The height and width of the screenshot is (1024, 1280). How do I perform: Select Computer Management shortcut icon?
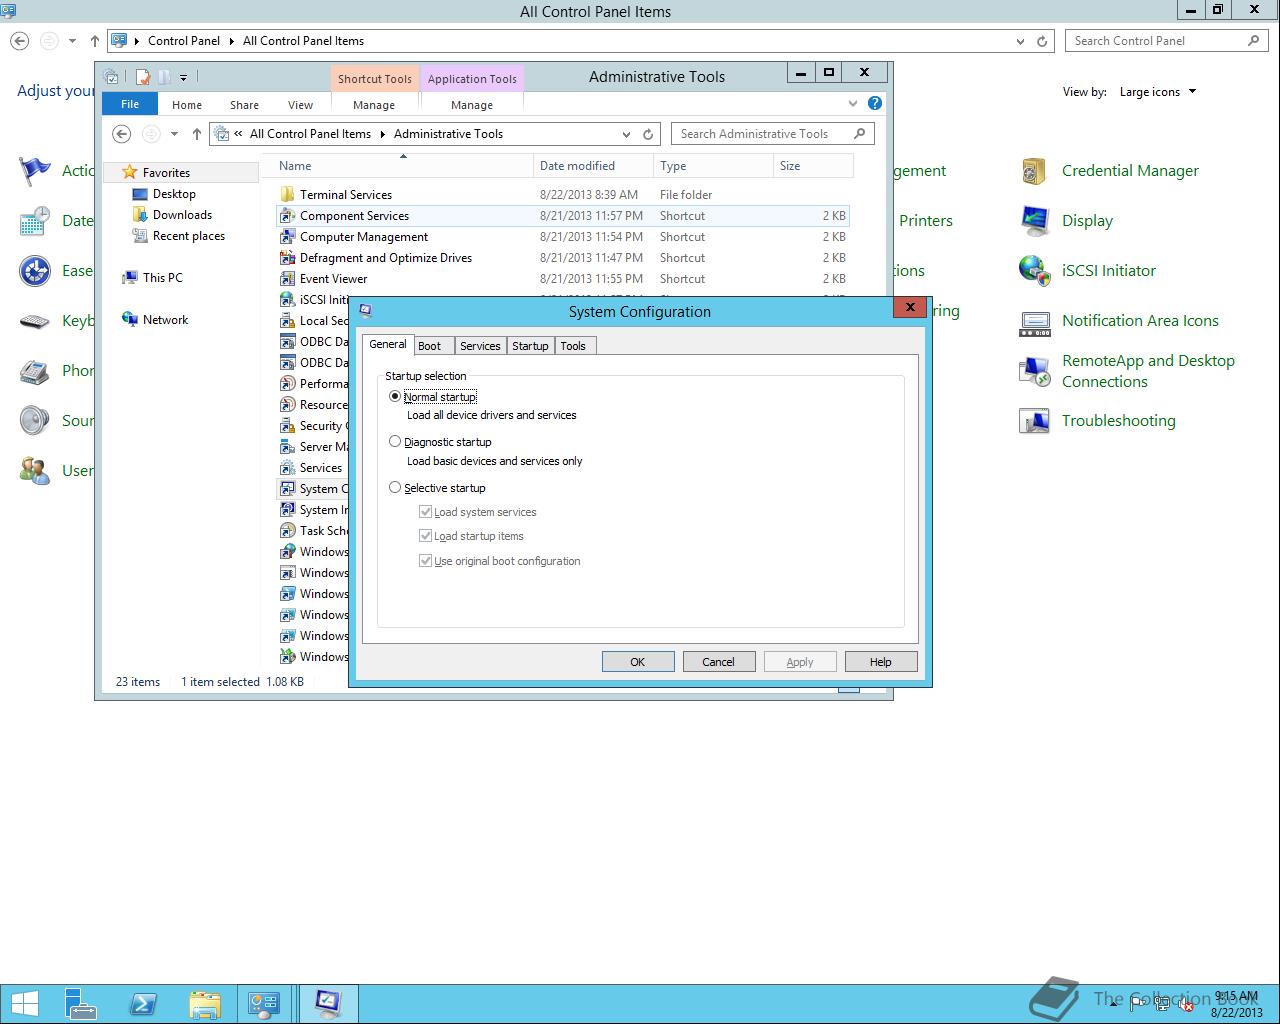pyautogui.click(x=287, y=237)
